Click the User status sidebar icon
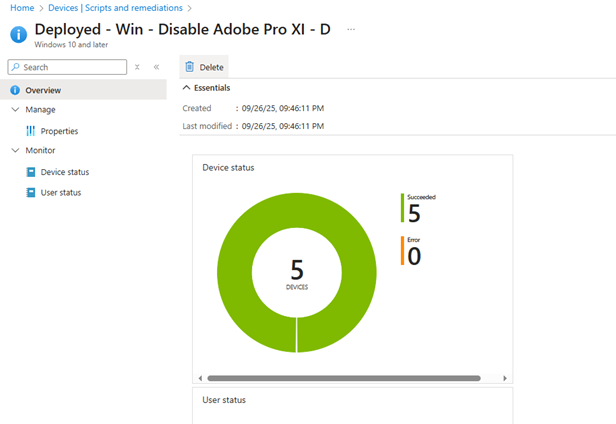This screenshot has width=616, height=424. pyautogui.click(x=30, y=192)
